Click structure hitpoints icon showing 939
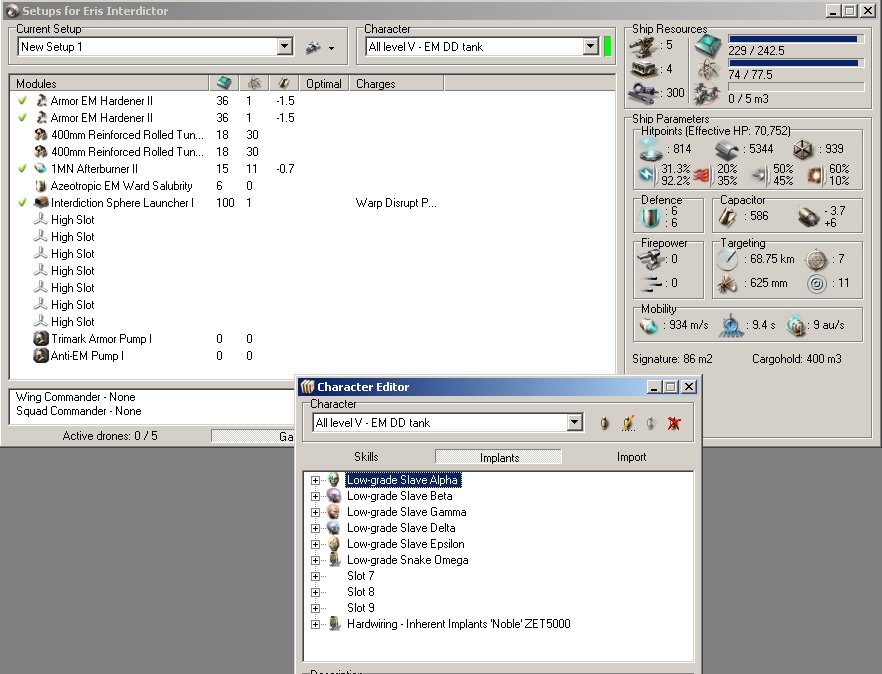882x674 pixels. coord(803,150)
